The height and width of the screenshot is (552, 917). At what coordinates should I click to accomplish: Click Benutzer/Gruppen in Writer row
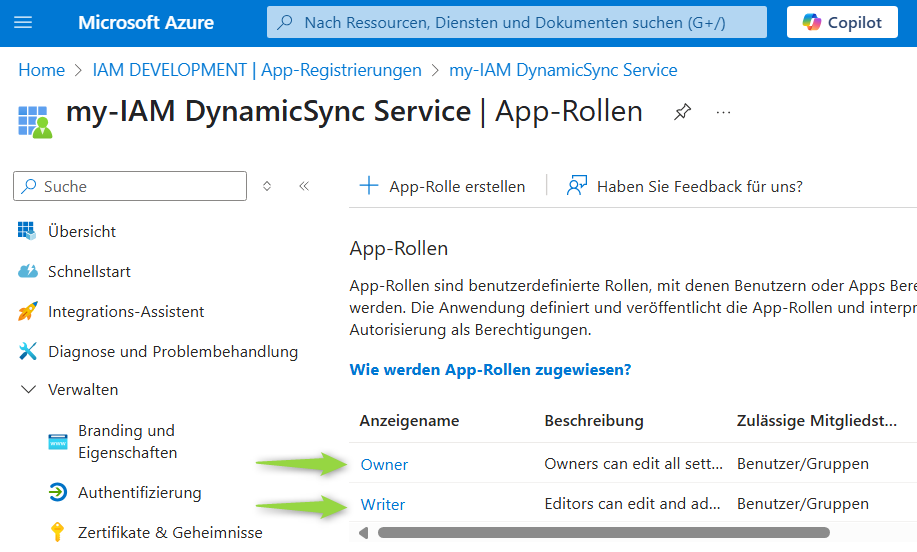click(802, 503)
